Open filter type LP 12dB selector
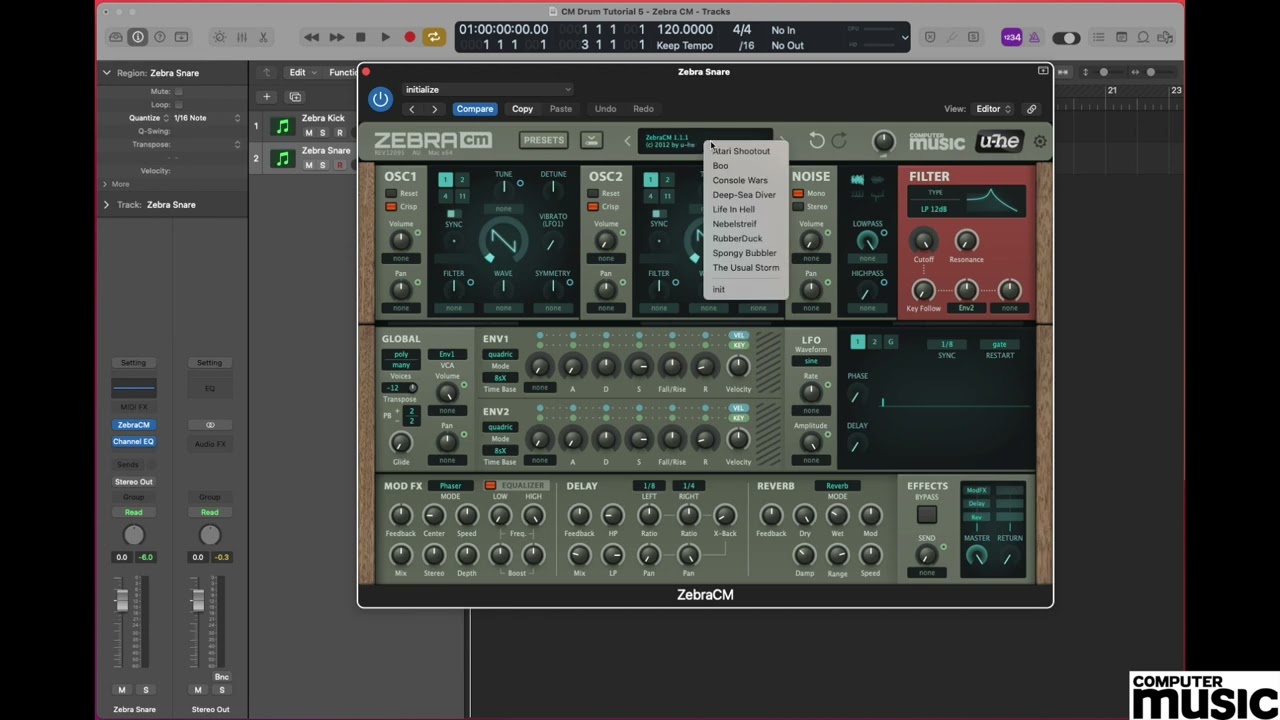1280x720 pixels. tap(934, 209)
